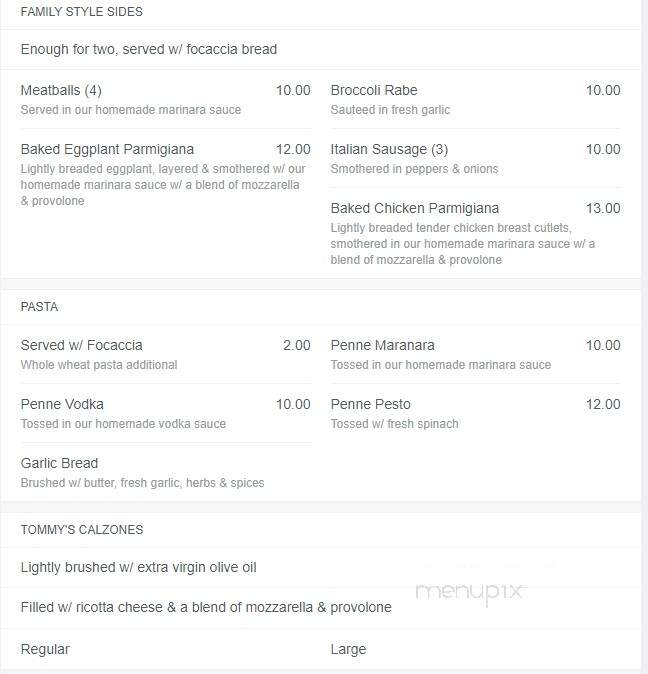The image size is (648, 674).
Task: Click the TOMMY'S CALZONES section header
Action: (82, 530)
